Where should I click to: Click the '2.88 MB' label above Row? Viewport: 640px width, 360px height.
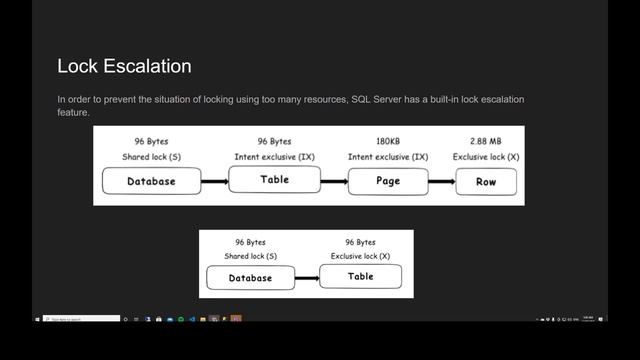click(x=486, y=141)
